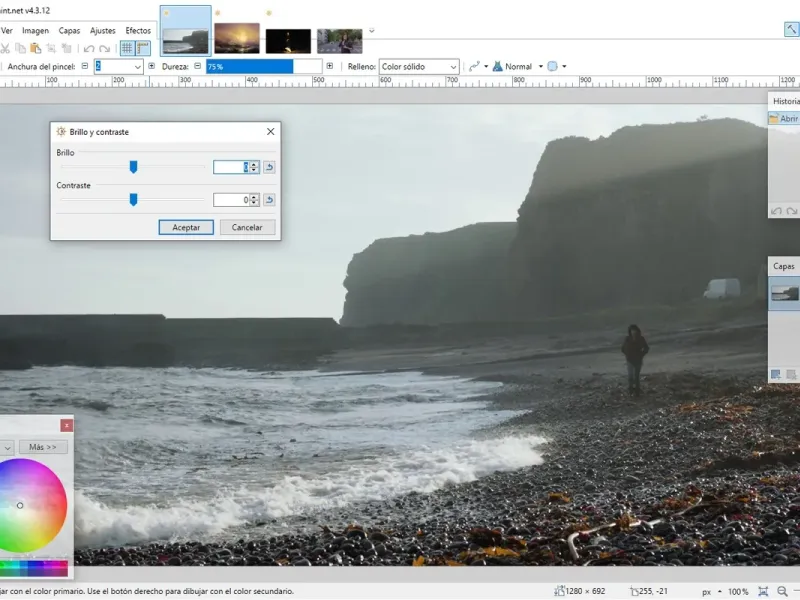
Task: Click the Más >> button in Colors panel
Action: pos(43,447)
